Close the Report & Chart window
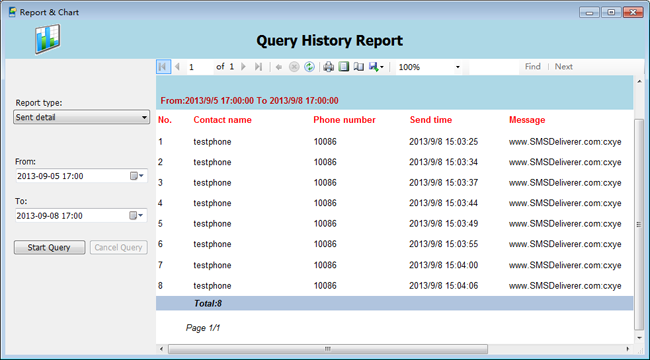The height and width of the screenshot is (360, 650). pyautogui.click(x=633, y=12)
